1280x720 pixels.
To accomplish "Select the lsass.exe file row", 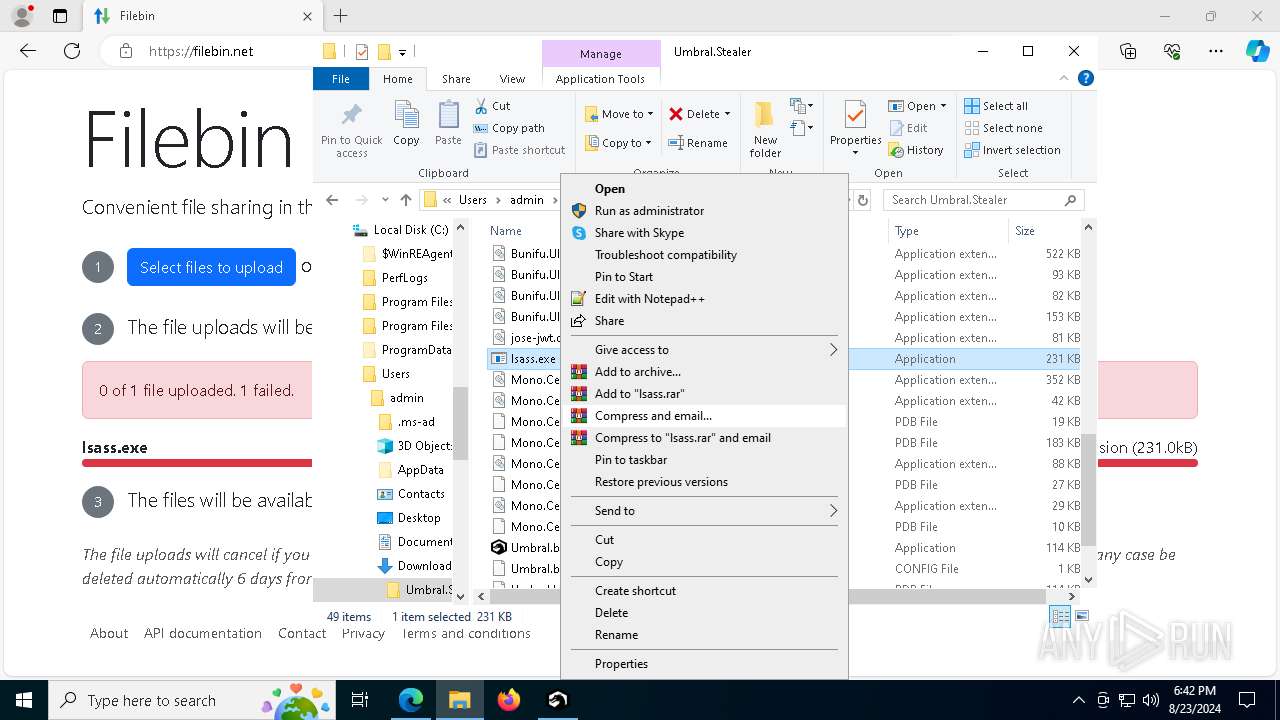I will [786, 359].
